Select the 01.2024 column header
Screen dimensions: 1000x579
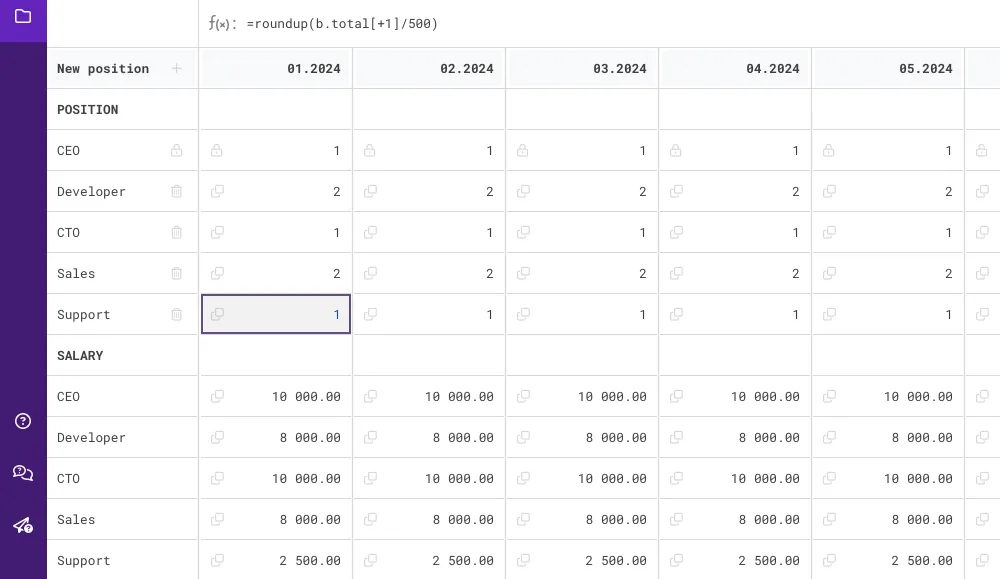pos(277,69)
